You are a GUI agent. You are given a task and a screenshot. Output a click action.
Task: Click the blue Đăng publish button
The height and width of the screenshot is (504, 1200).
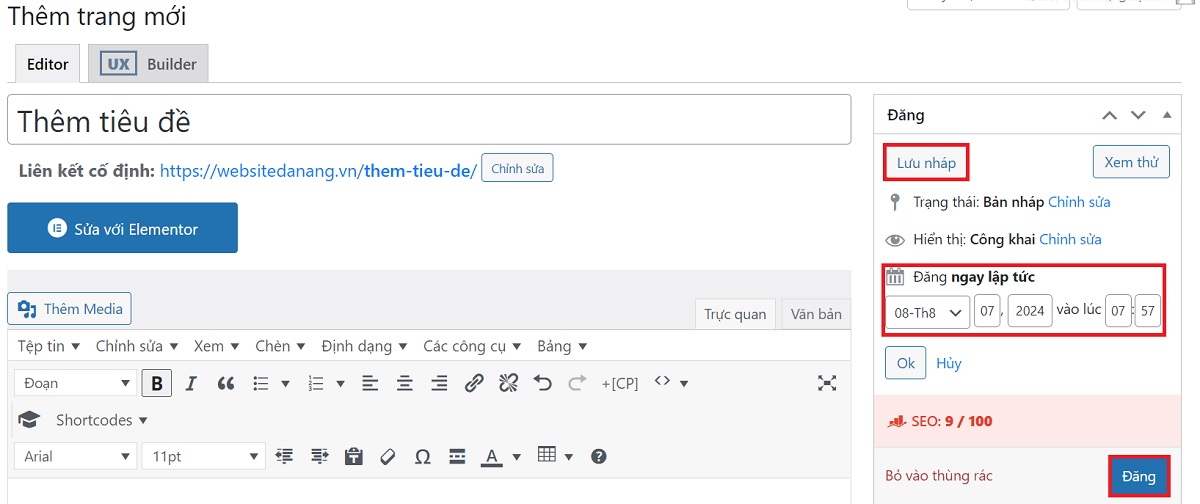[1139, 476]
